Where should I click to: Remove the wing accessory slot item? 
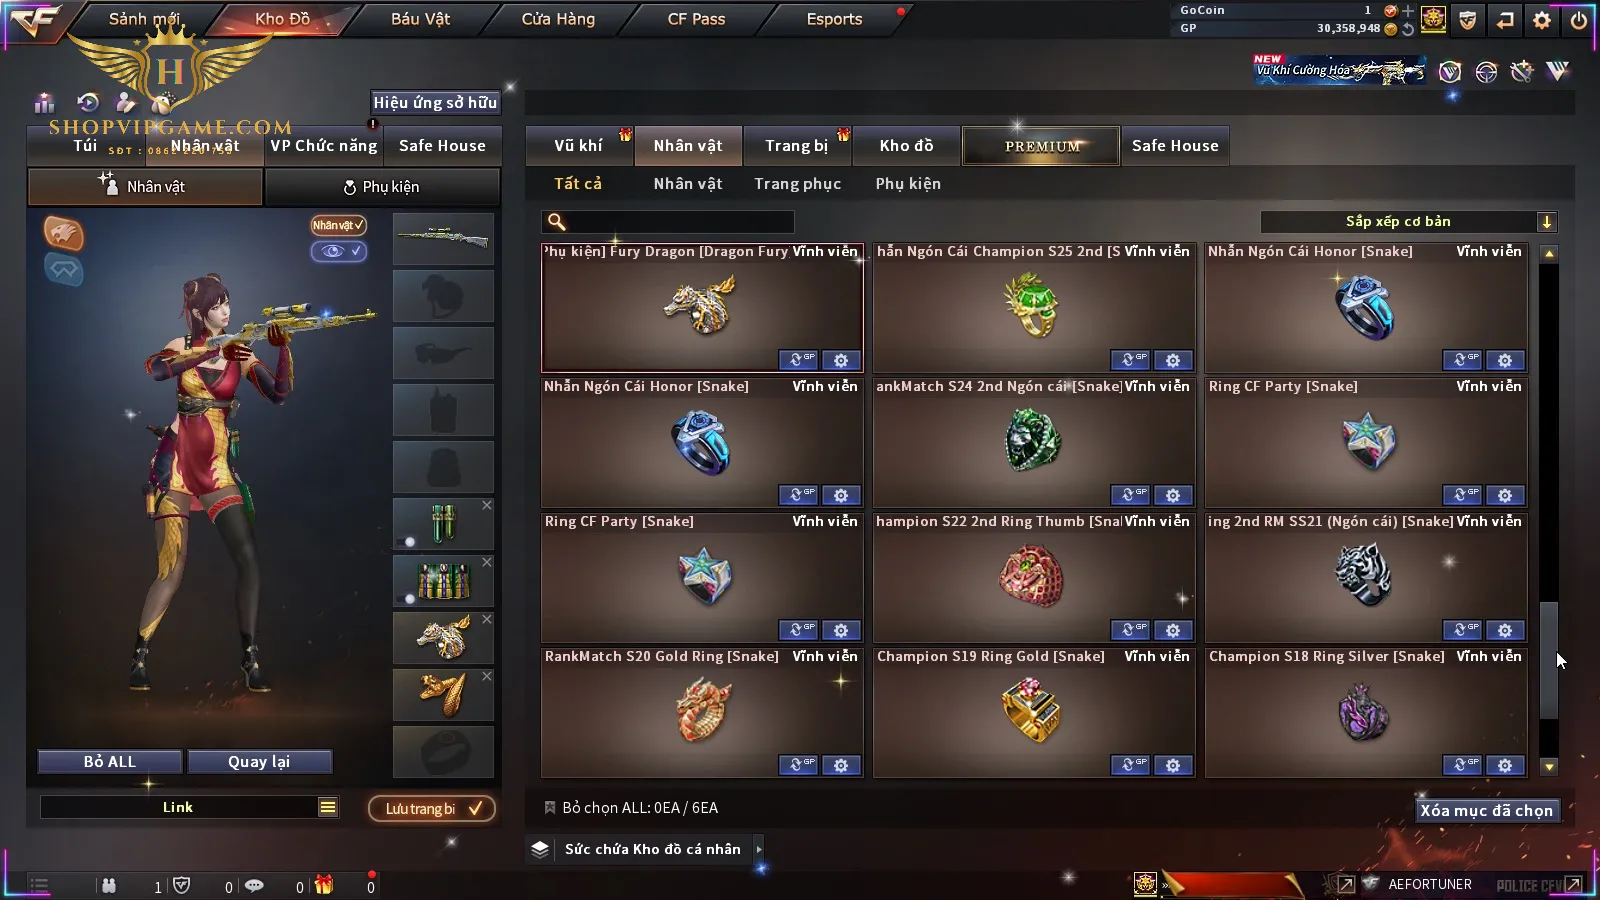[x=487, y=676]
